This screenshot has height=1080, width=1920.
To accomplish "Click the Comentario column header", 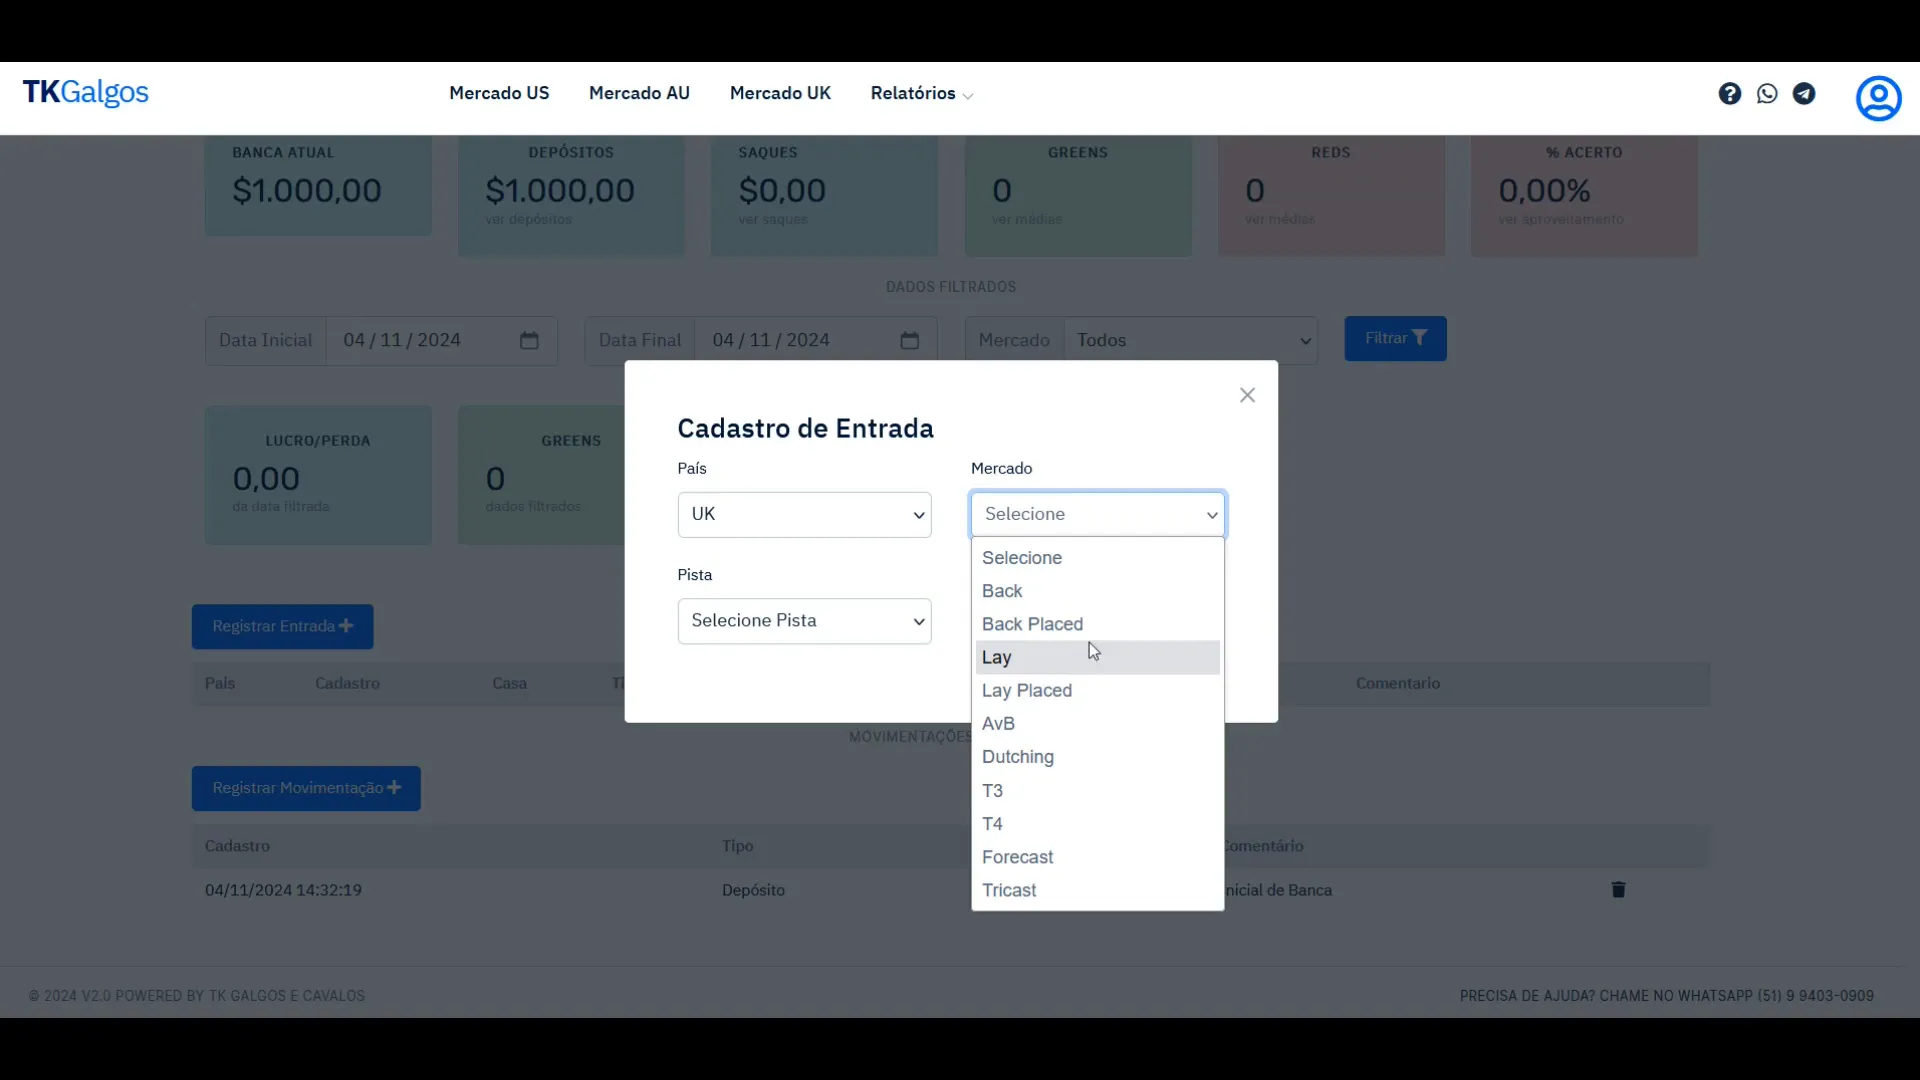I will [x=1397, y=683].
